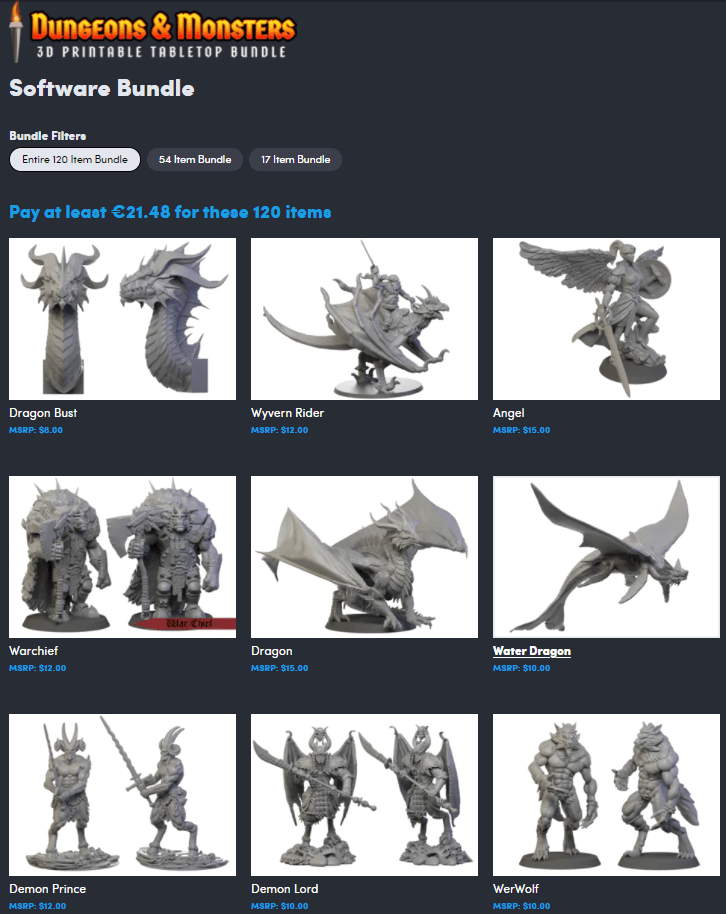This screenshot has height=914, width=726.
Task: Click the Angel item name
Action: pyautogui.click(x=508, y=413)
